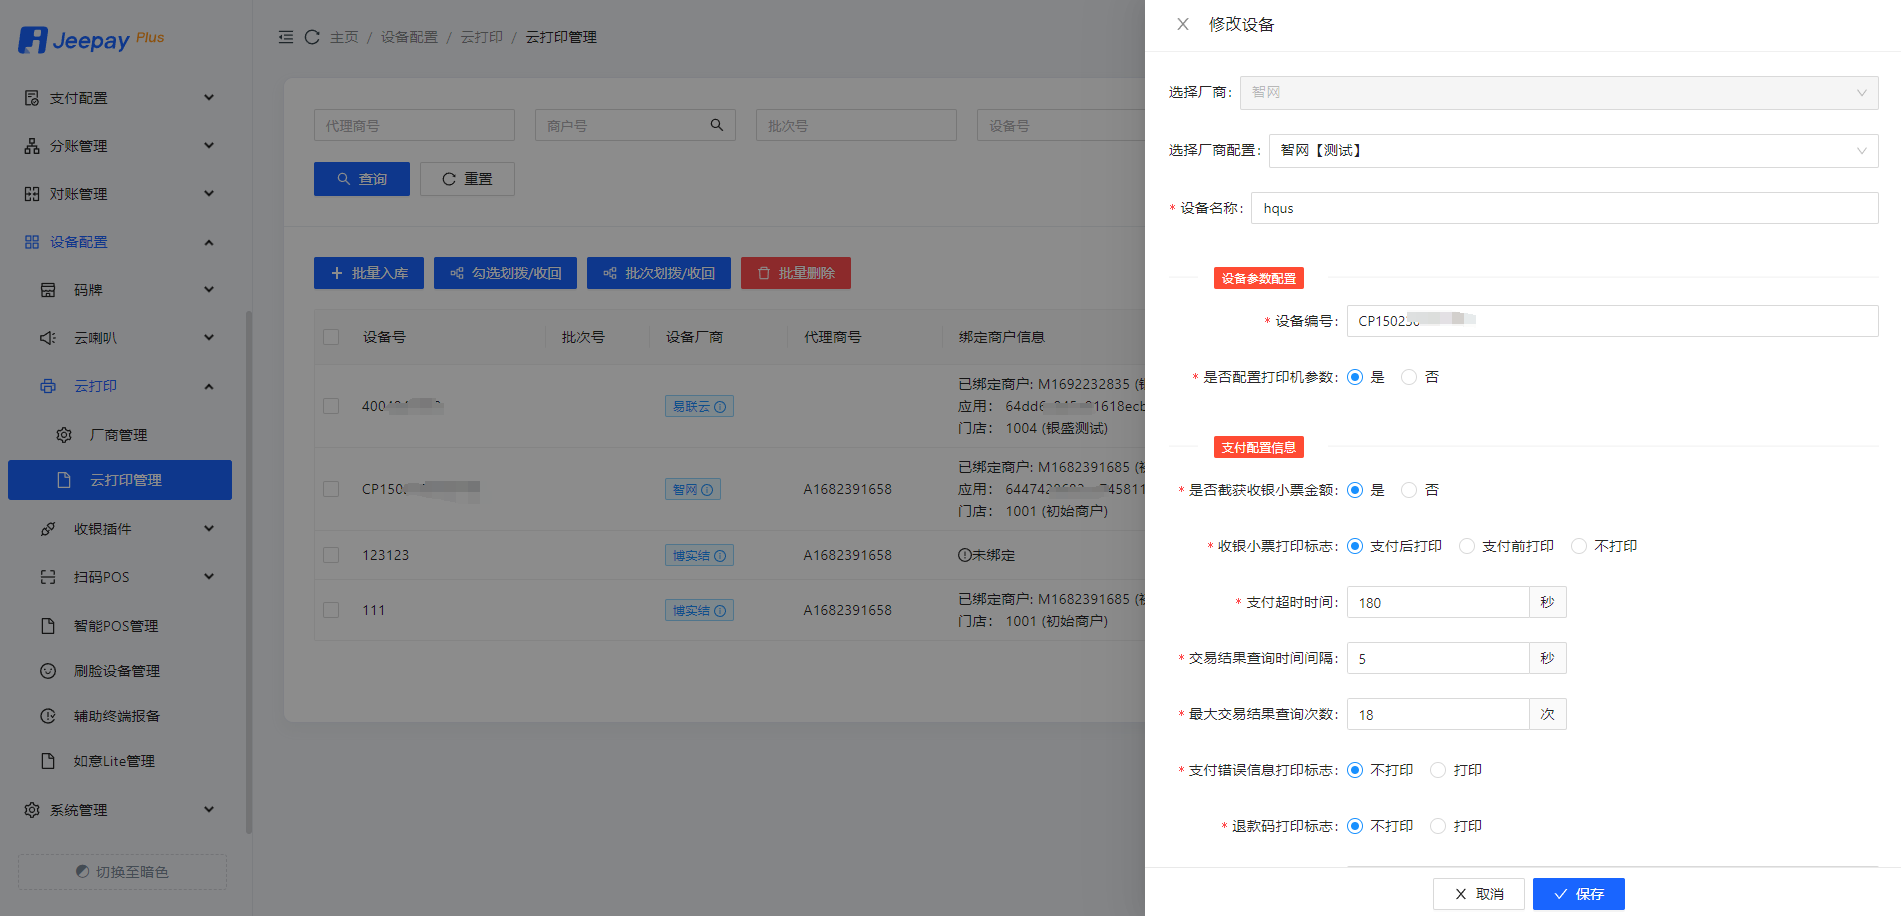The height and width of the screenshot is (916, 1901).
Task: Click the 取消 button
Action: click(x=1478, y=894)
